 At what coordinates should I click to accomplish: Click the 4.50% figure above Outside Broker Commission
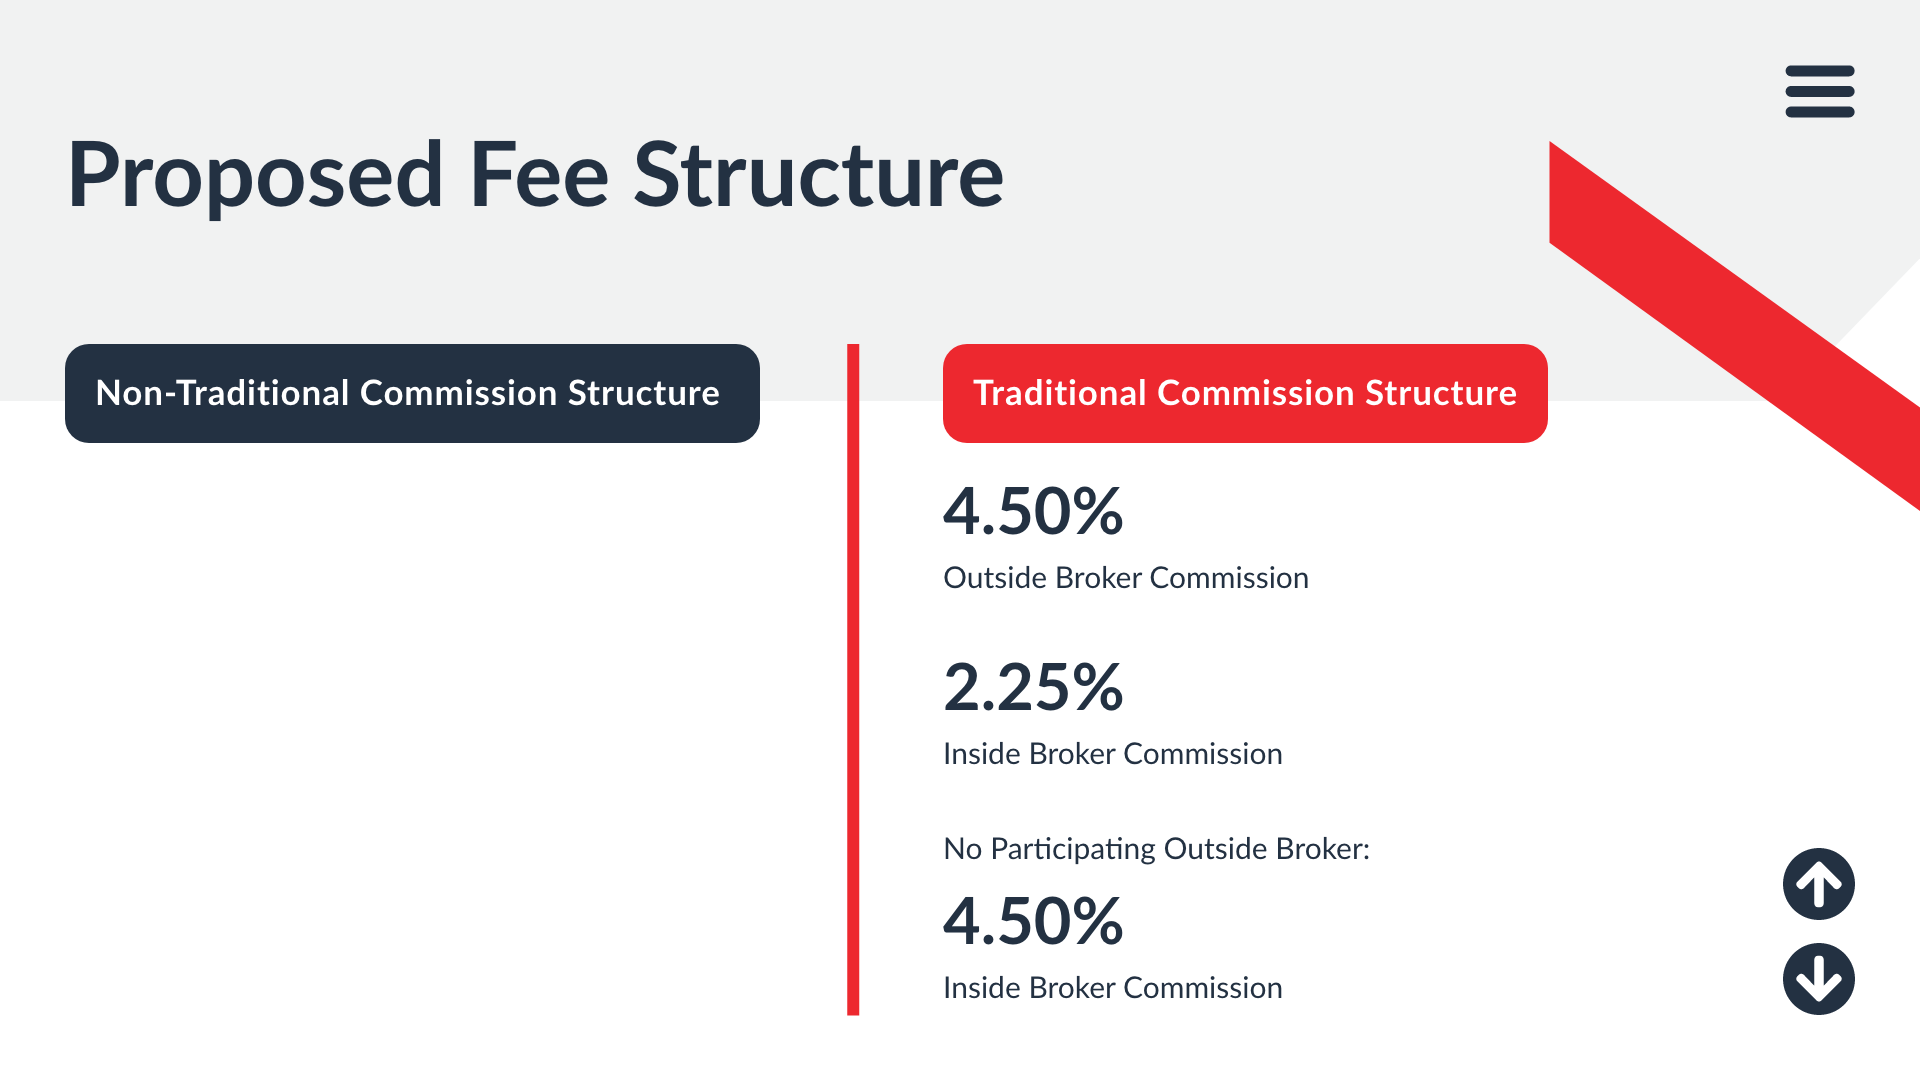pos(1033,511)
